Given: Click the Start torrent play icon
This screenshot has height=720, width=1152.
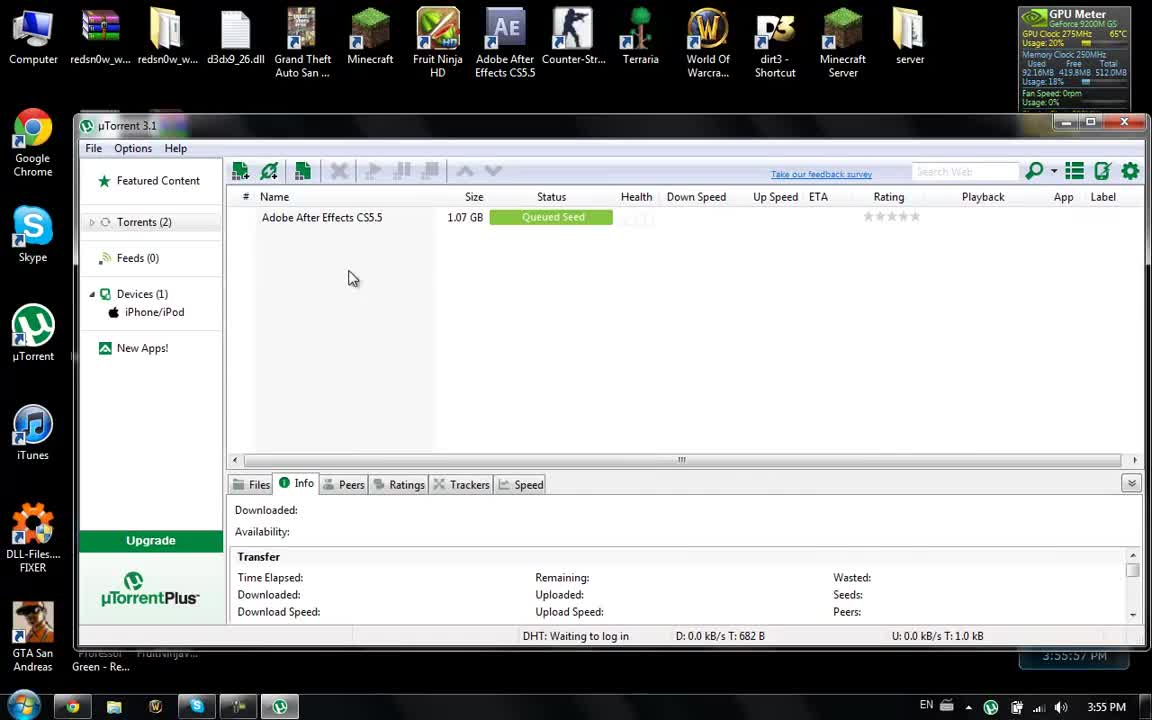Looking at the screenshot, I should pyautogui.click(x=373, y=171).
